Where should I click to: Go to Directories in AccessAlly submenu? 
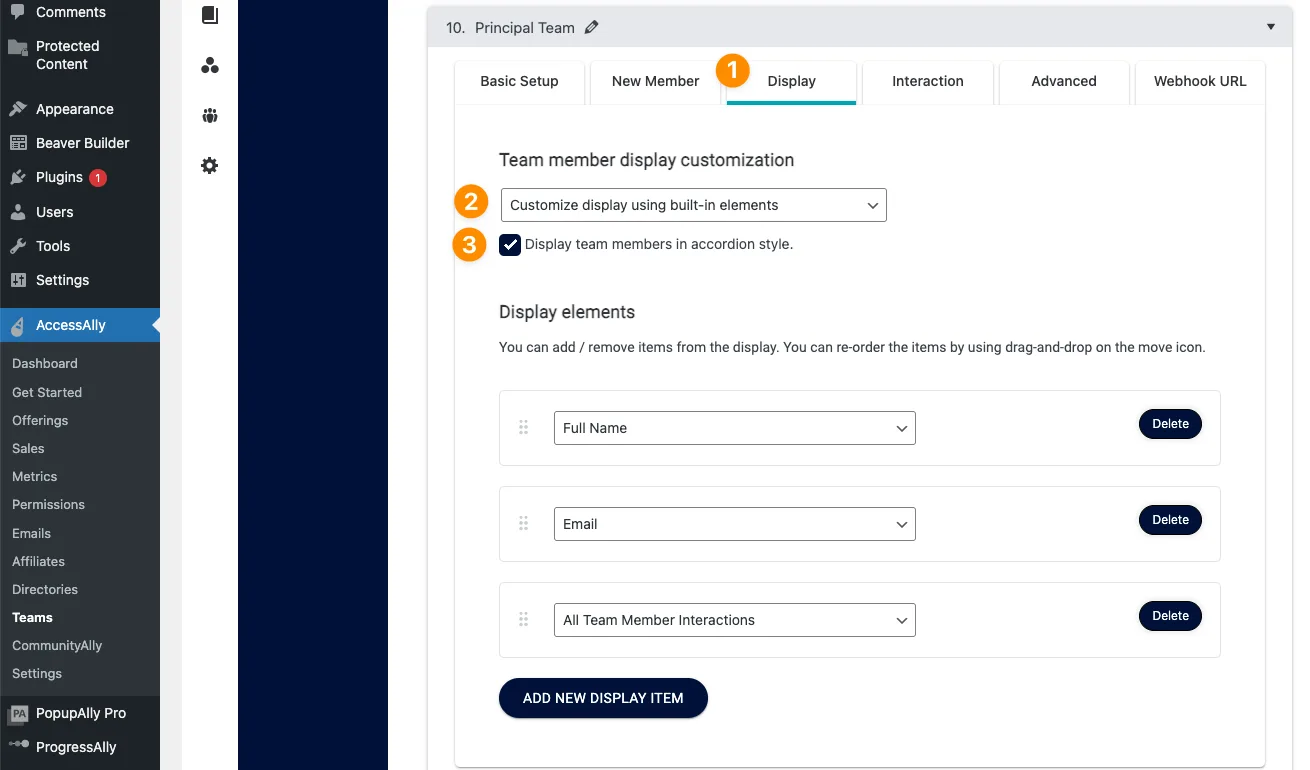pos(45,589)
